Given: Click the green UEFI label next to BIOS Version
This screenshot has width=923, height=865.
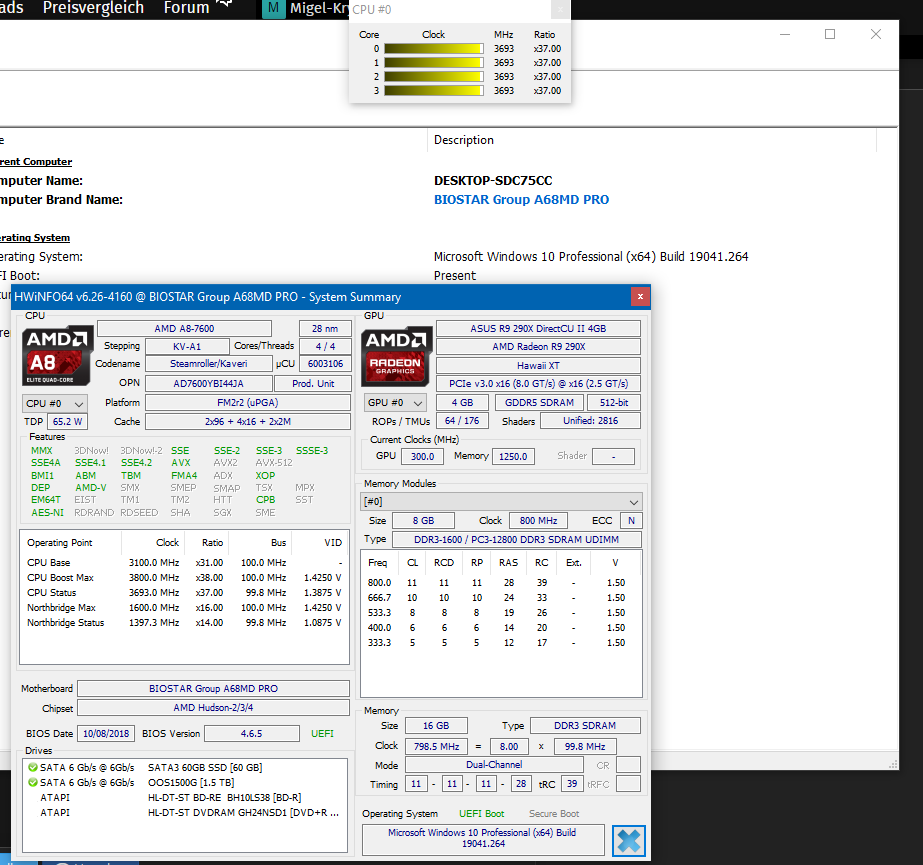Looking at the screenshot, I should (322, 734).
